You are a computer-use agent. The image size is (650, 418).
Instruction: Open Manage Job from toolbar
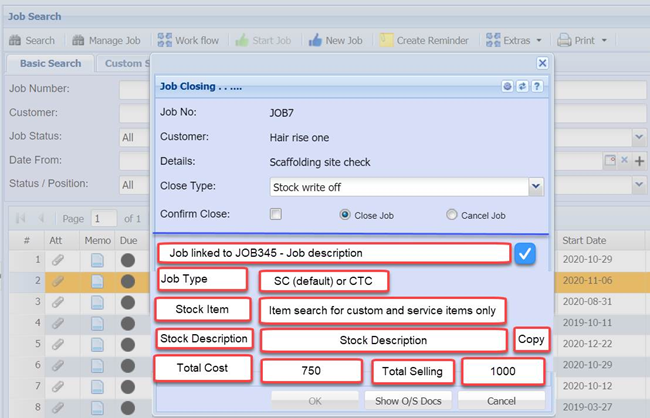[x=78, y=41]
